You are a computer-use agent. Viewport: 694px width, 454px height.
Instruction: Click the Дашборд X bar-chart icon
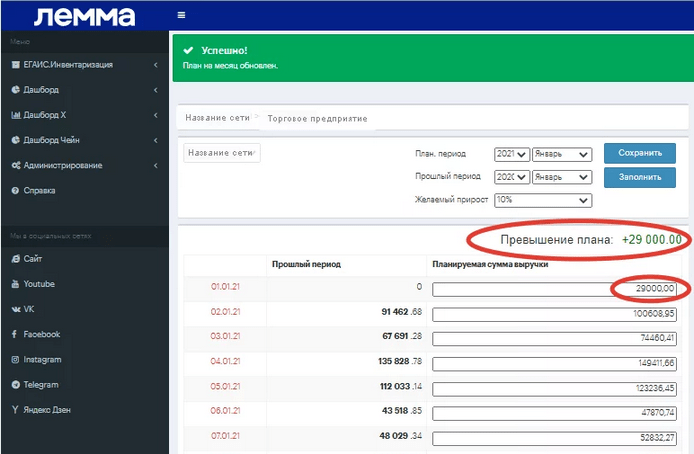[x=15, y=115]
